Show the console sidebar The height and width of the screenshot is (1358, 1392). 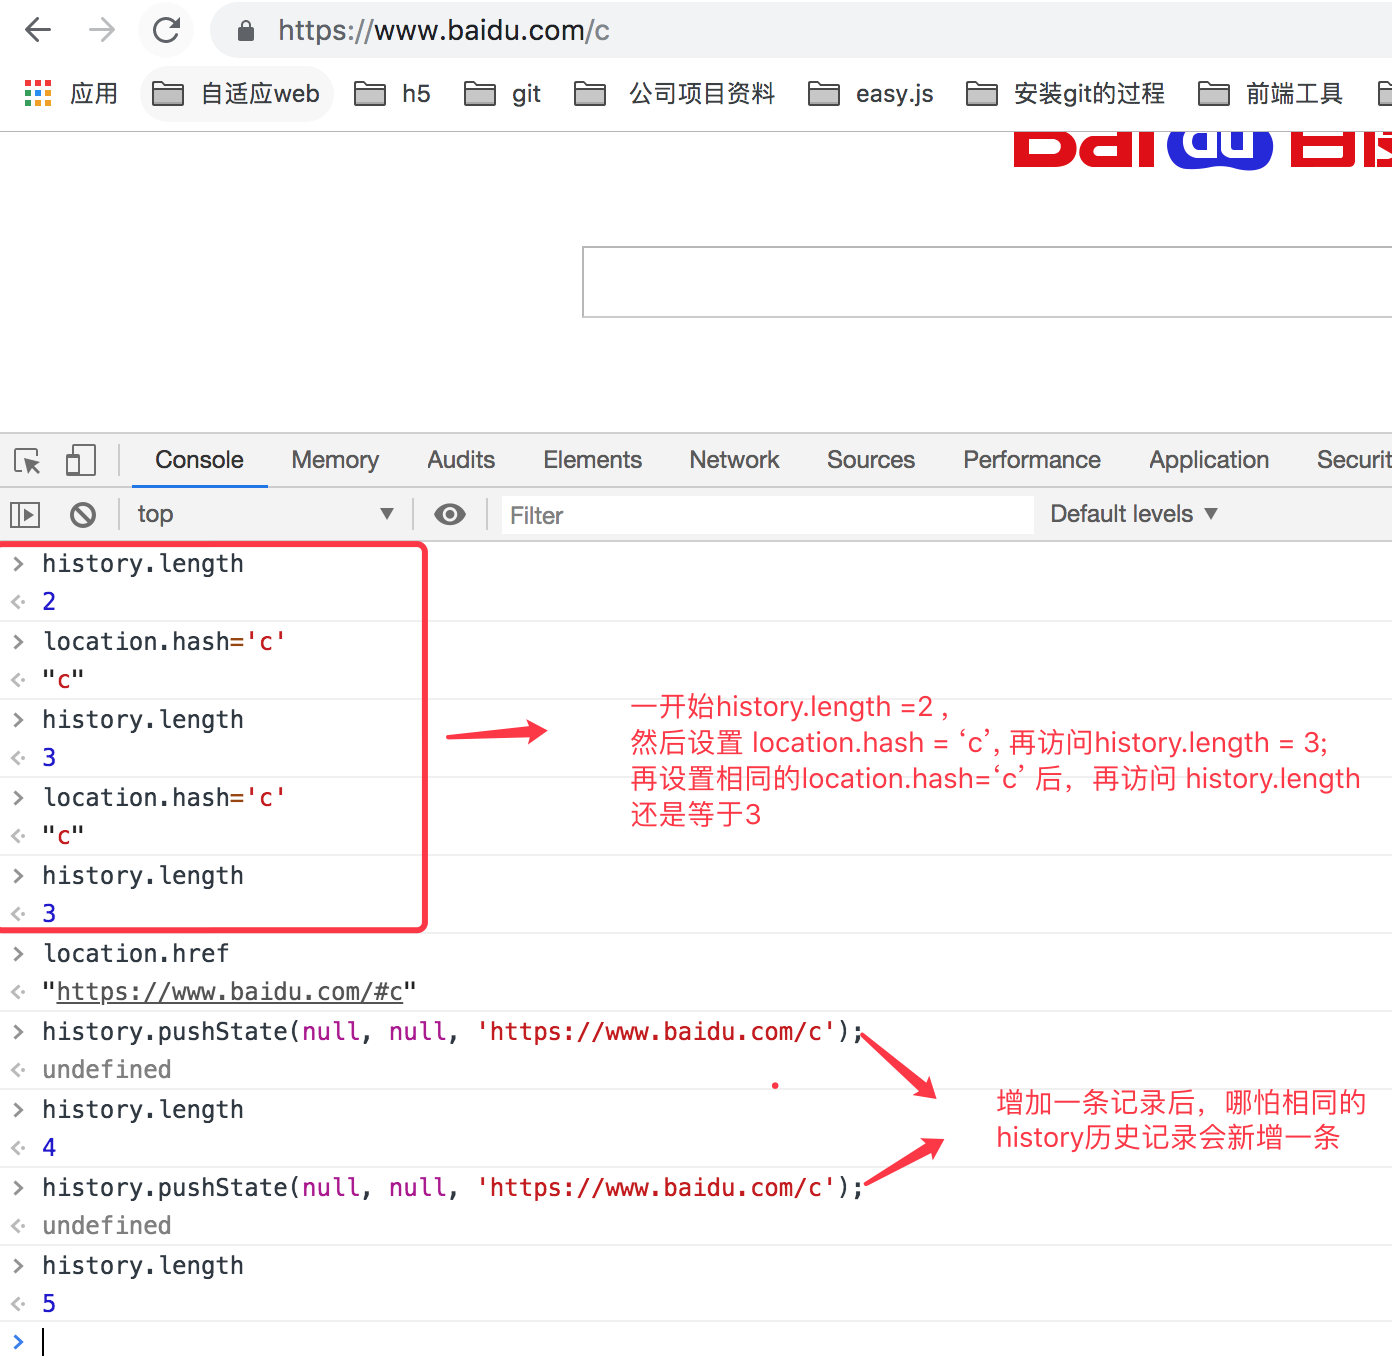coord(25,515)
